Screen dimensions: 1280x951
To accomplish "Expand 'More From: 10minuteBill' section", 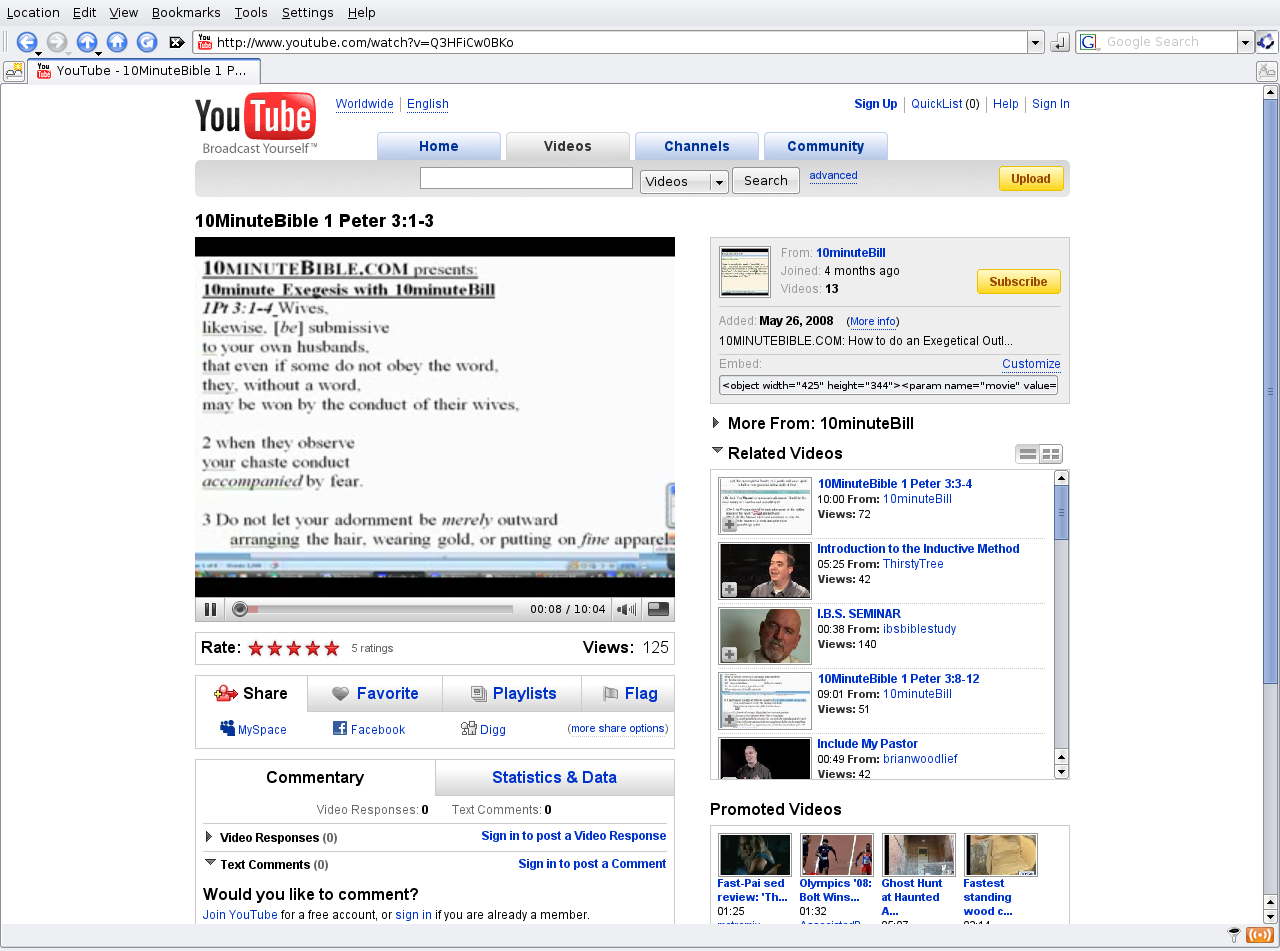I will 716,423.
